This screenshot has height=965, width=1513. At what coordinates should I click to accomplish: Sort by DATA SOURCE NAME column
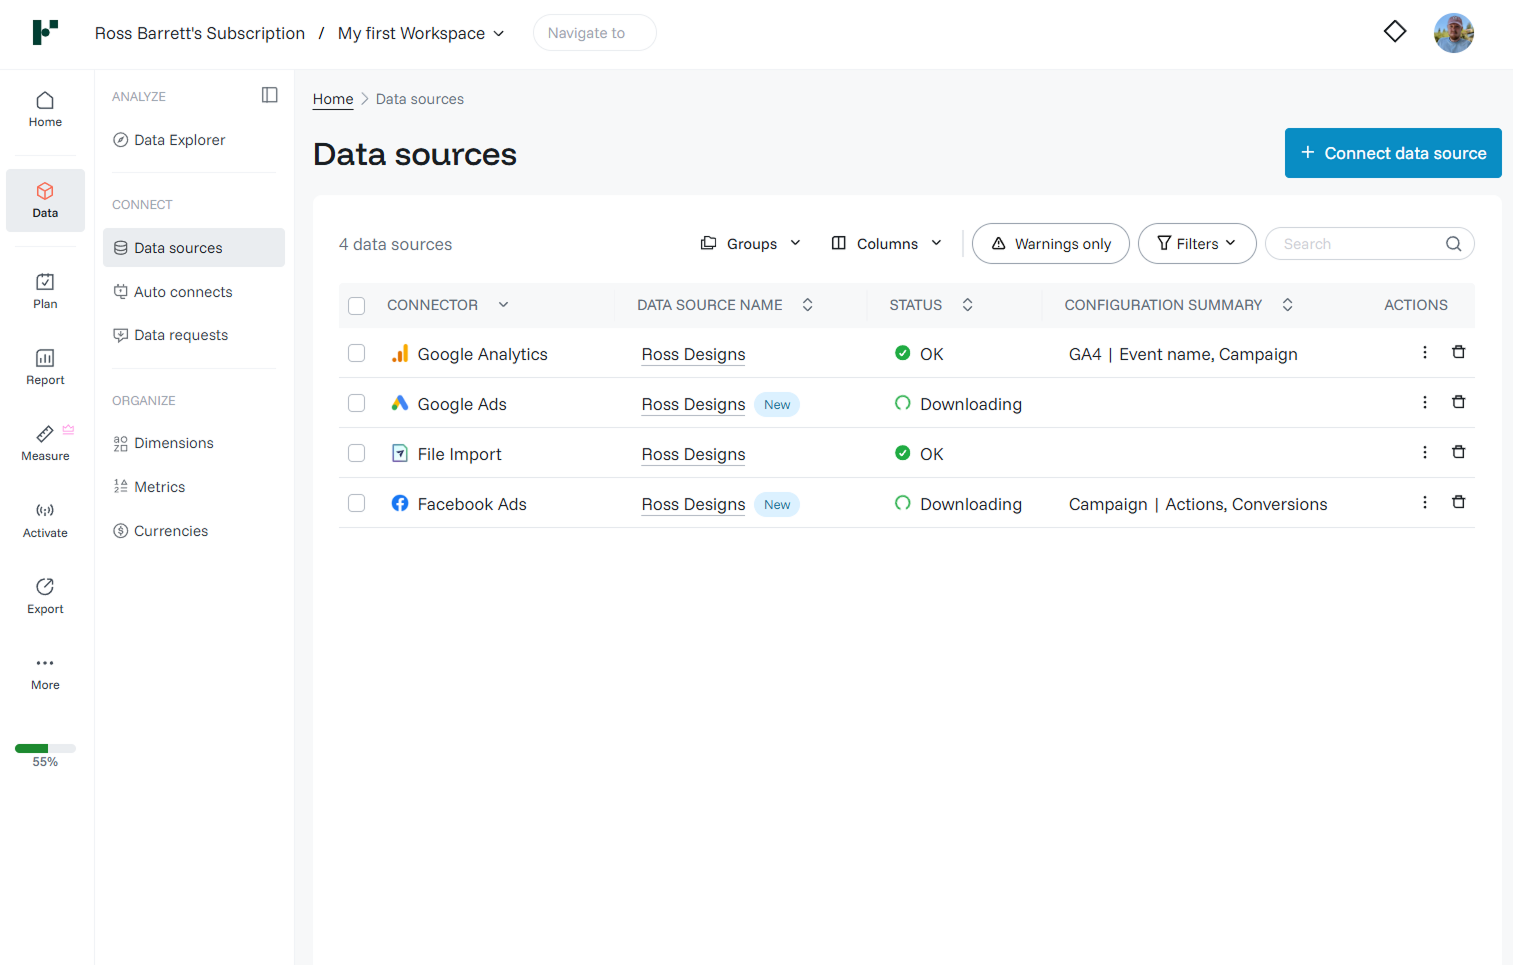point(725,305)
